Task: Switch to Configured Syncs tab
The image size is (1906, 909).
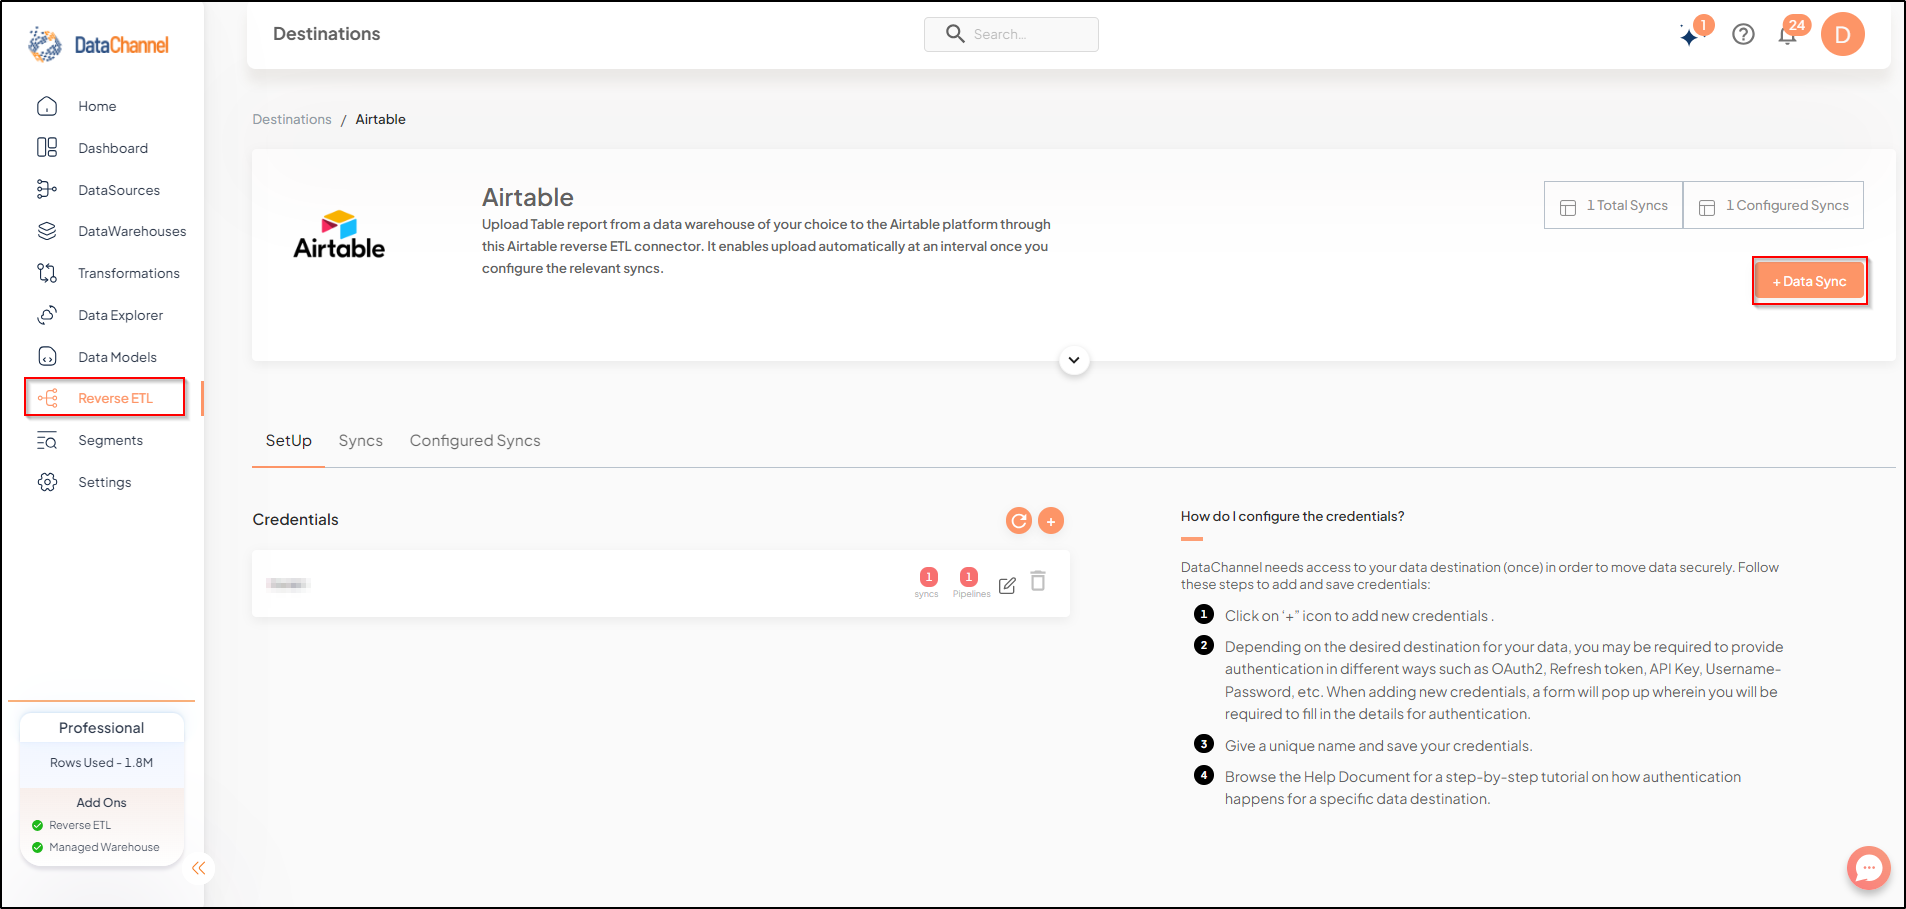Action: point(475,441)
